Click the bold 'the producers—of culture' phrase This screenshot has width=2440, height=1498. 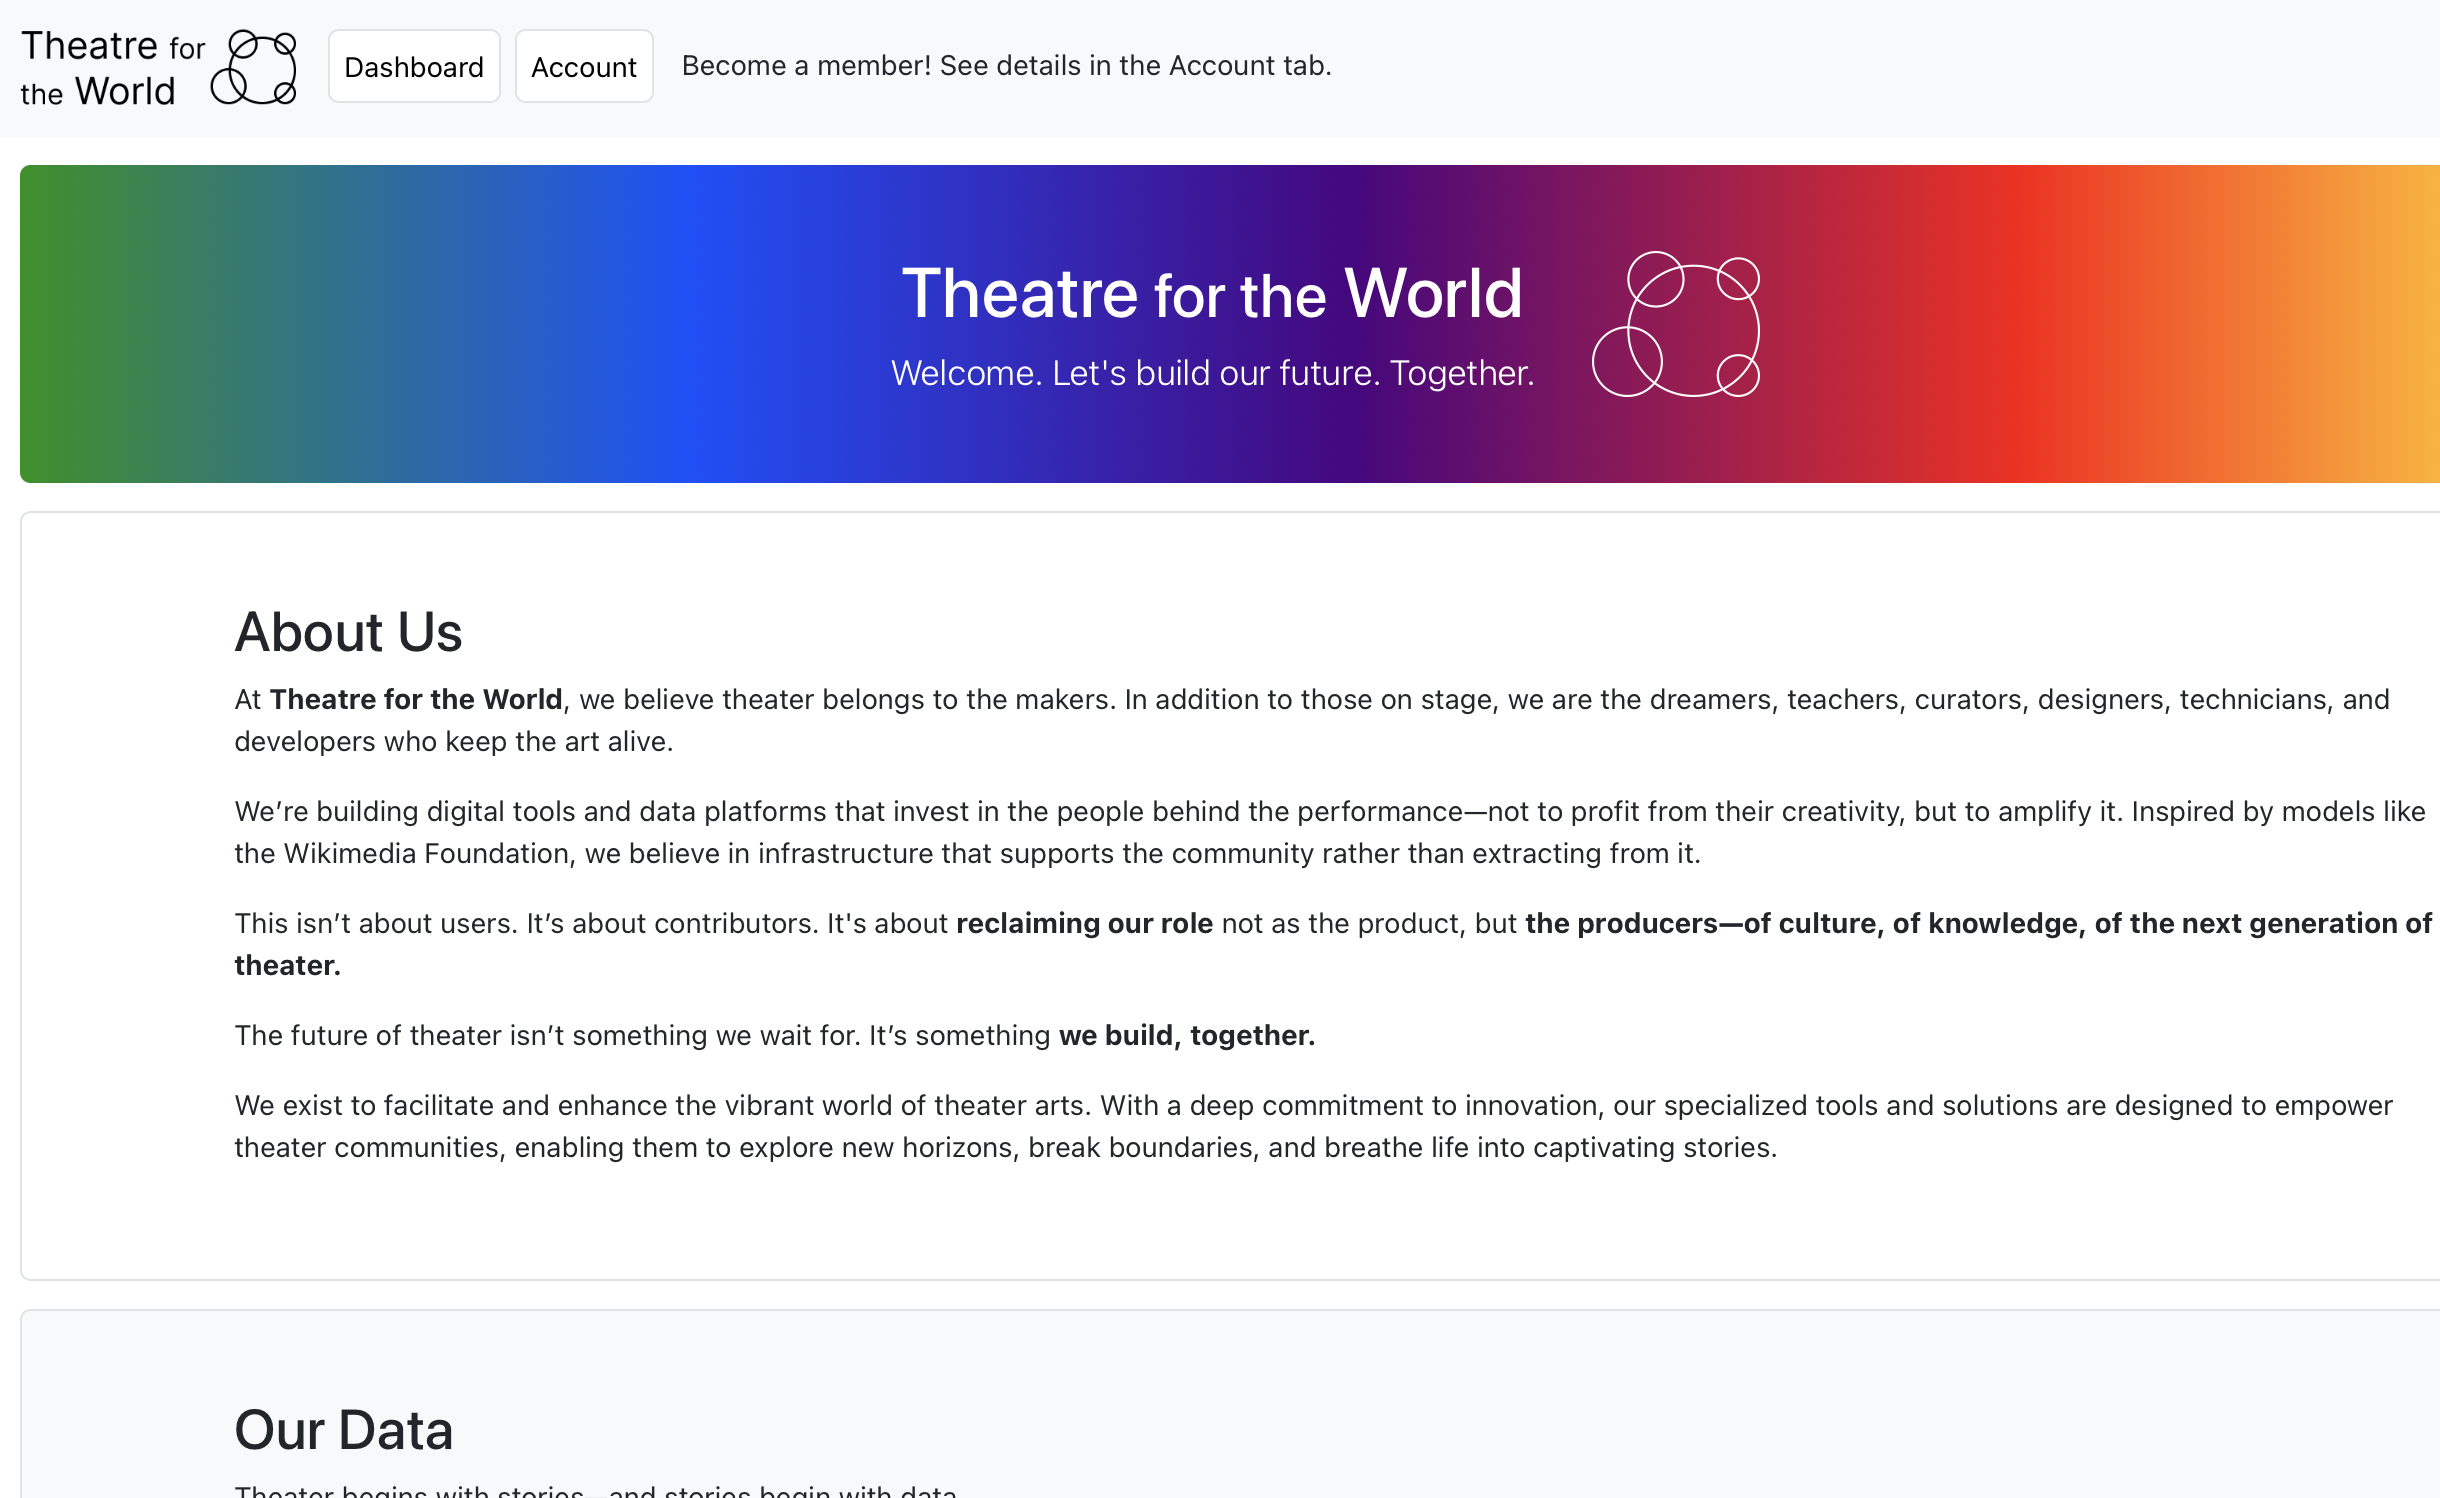click(x=1700, y=923)
